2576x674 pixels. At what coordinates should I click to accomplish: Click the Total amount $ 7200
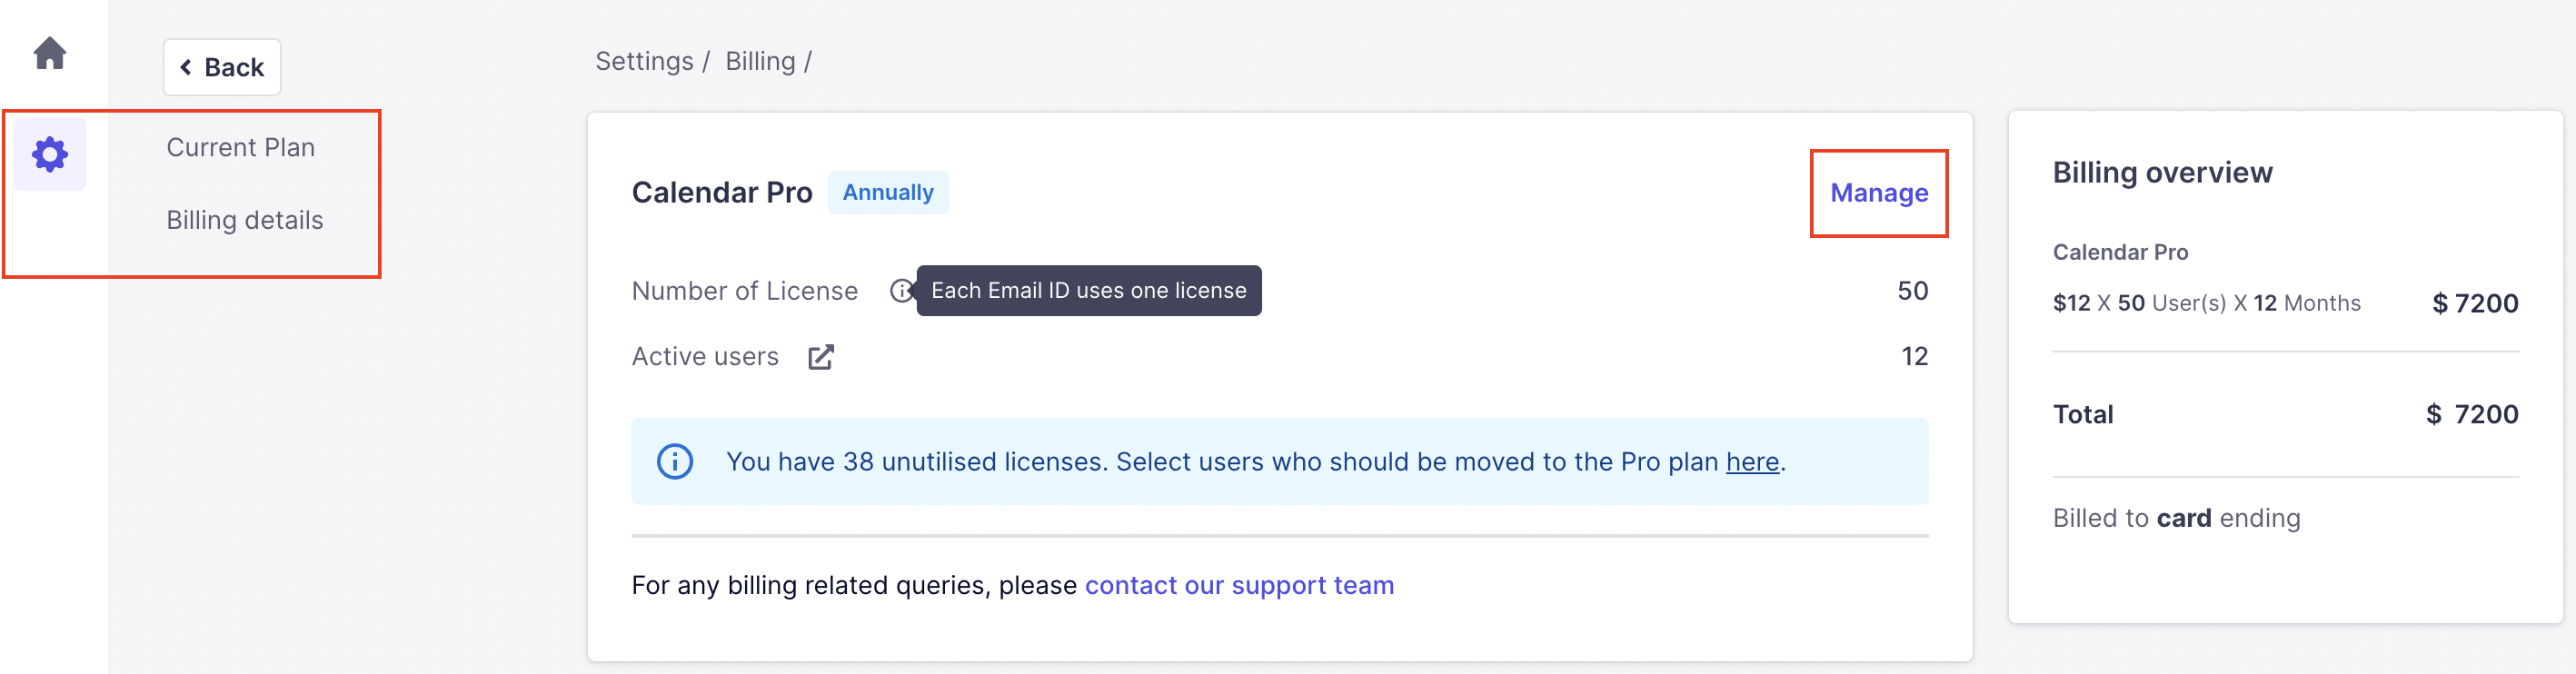(x=2471, y=415)
